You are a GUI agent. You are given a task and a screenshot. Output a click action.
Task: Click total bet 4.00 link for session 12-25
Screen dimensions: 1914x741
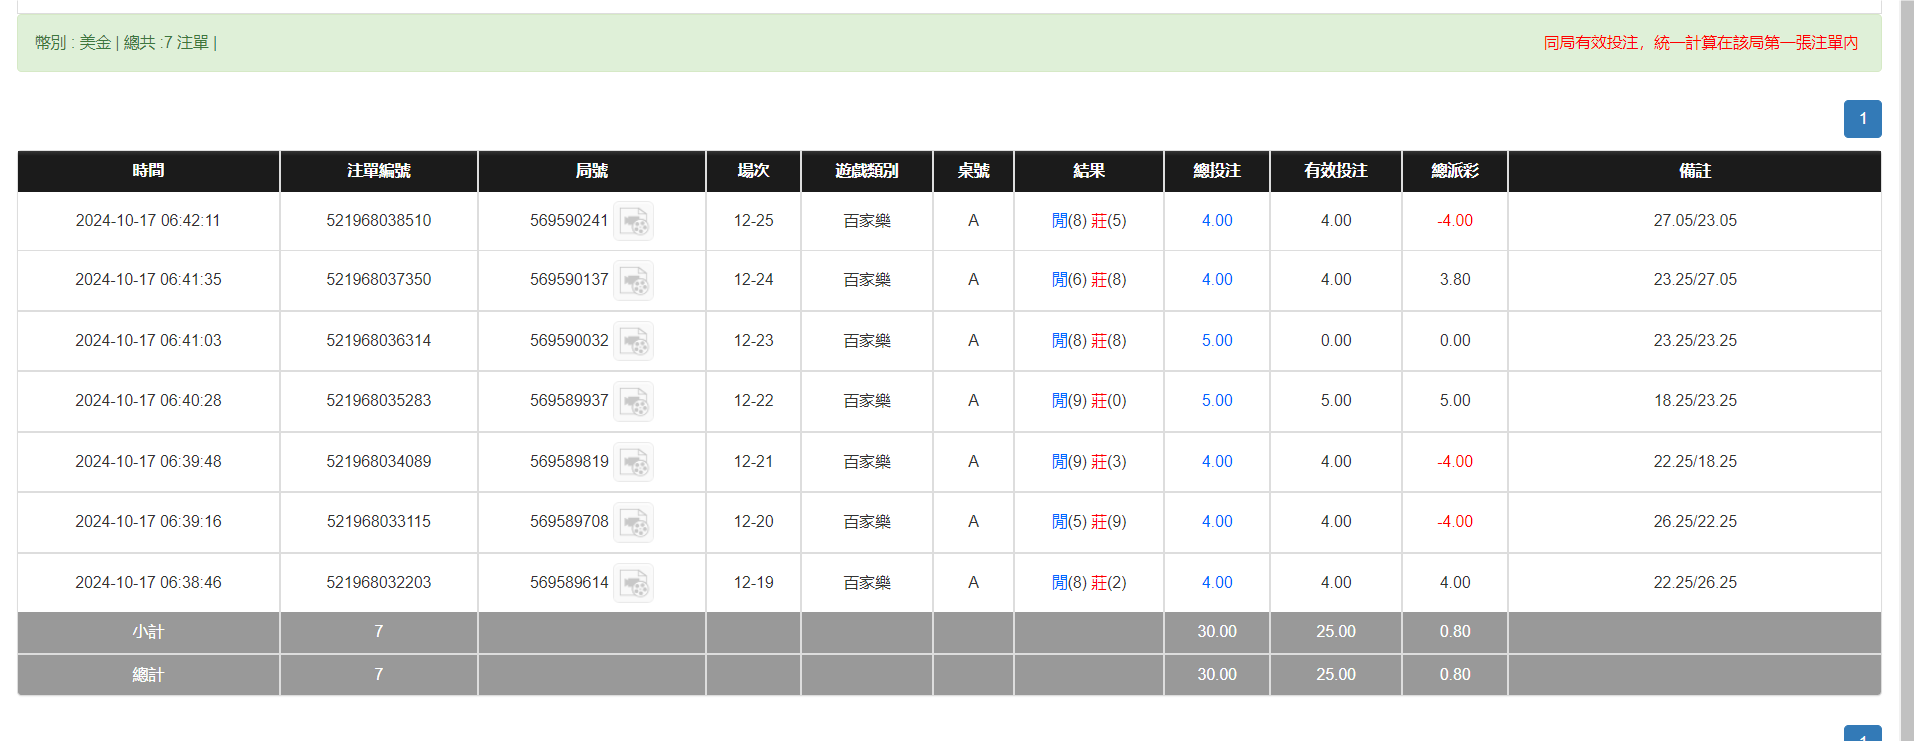(1216, 221)
